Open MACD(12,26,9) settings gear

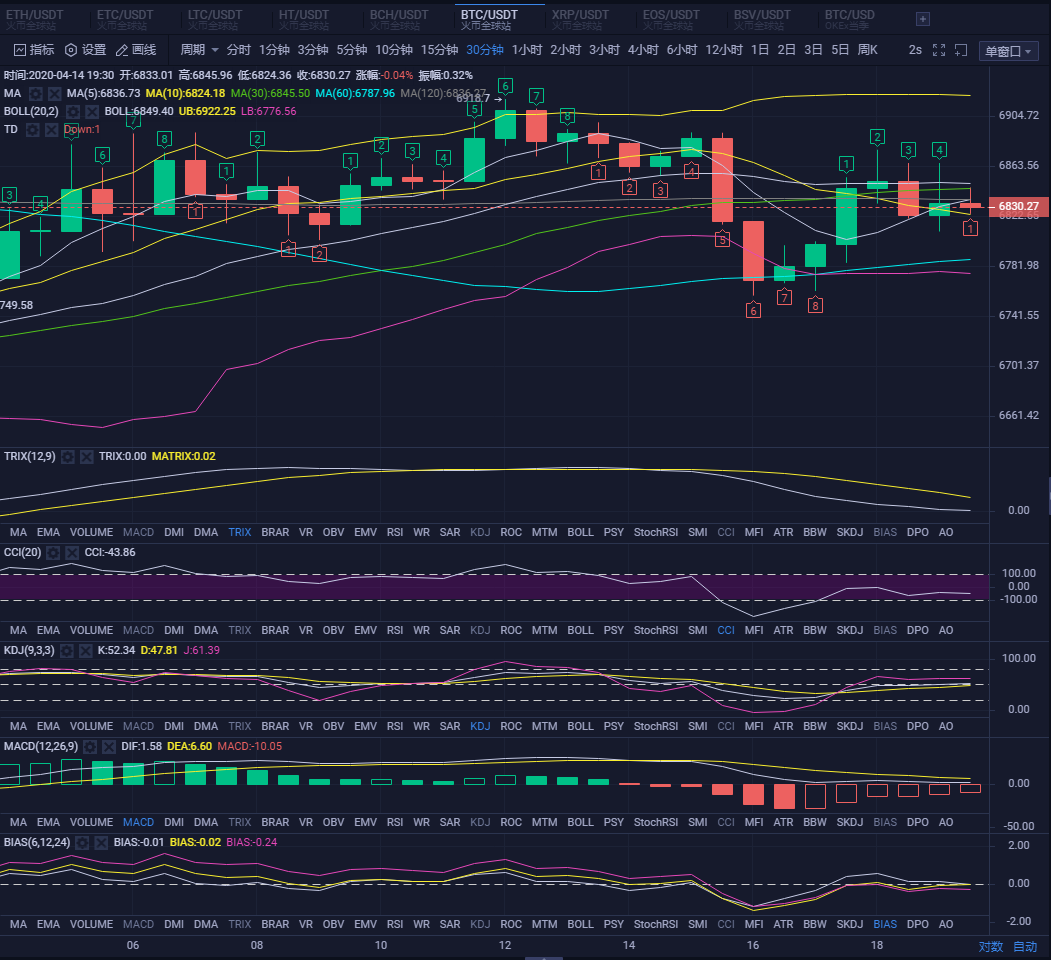click(x=90, y=747)
